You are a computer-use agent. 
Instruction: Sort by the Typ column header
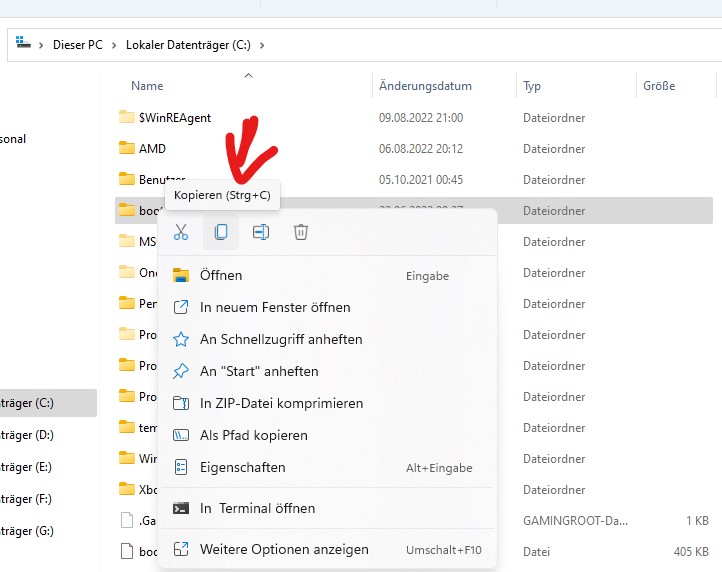point(532,86)
